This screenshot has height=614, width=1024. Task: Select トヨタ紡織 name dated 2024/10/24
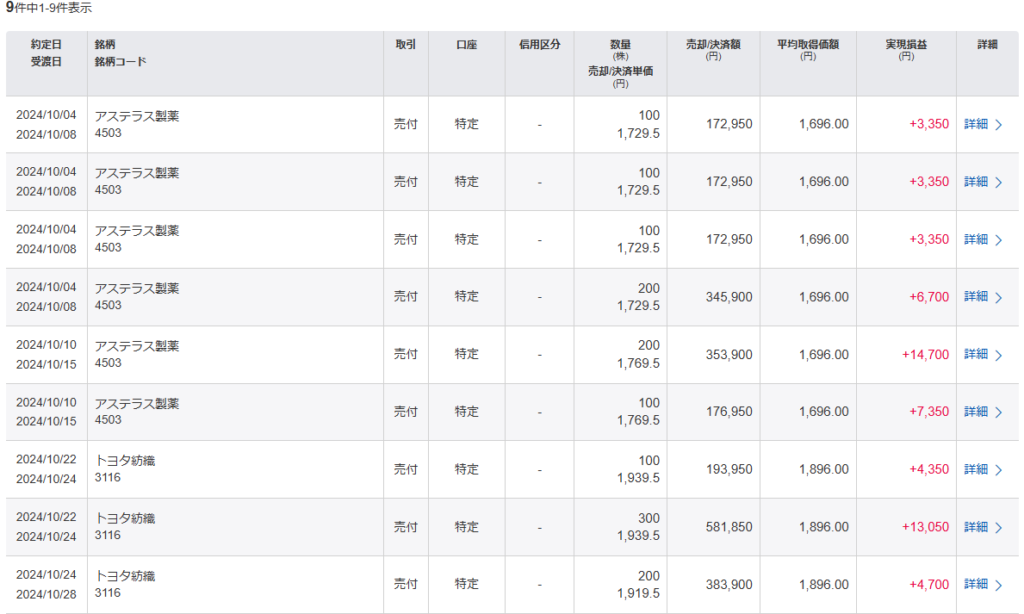pos(125,576)
